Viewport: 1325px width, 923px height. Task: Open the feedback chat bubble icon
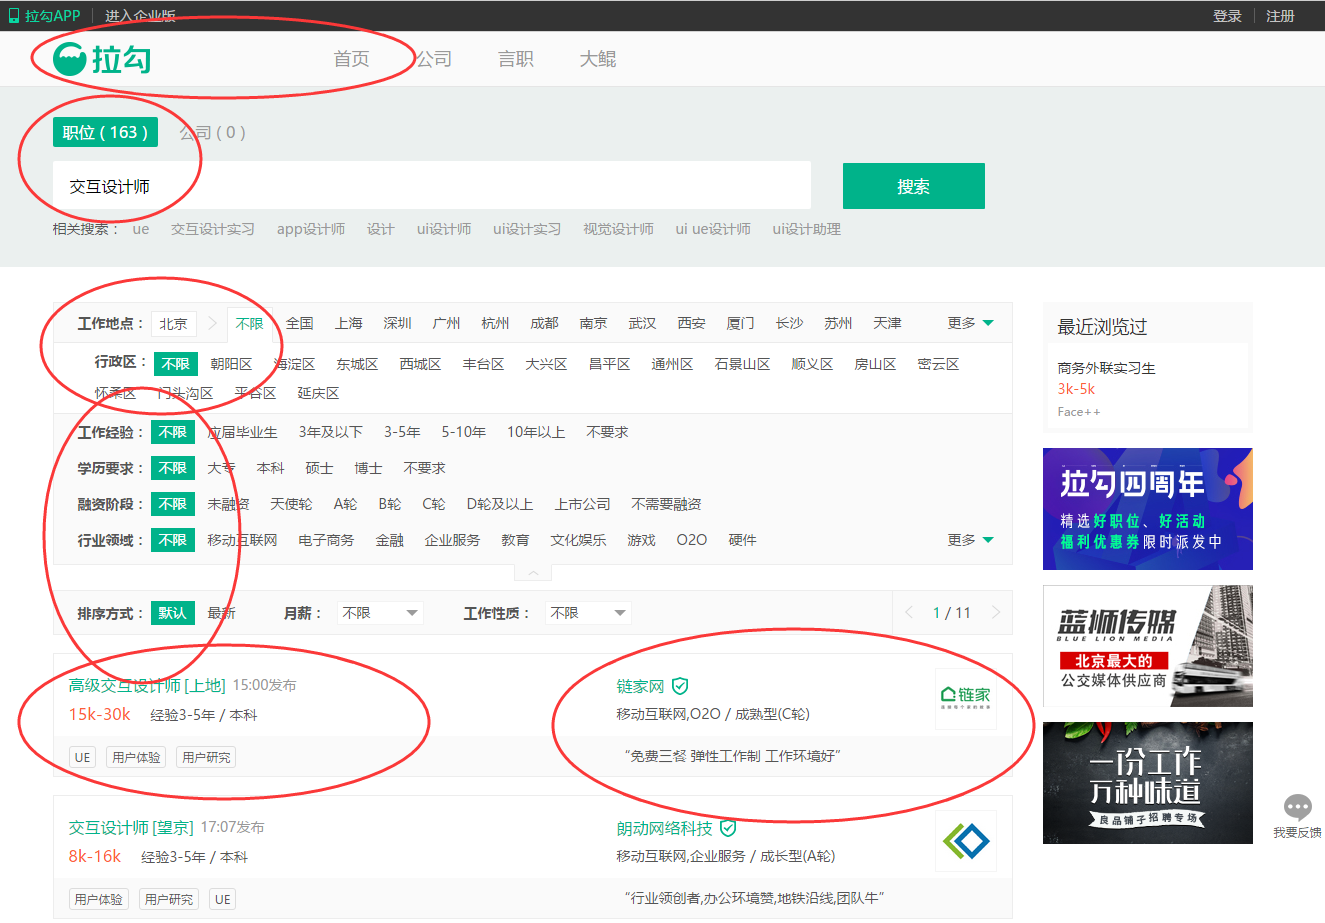[x=1297, y=807]
